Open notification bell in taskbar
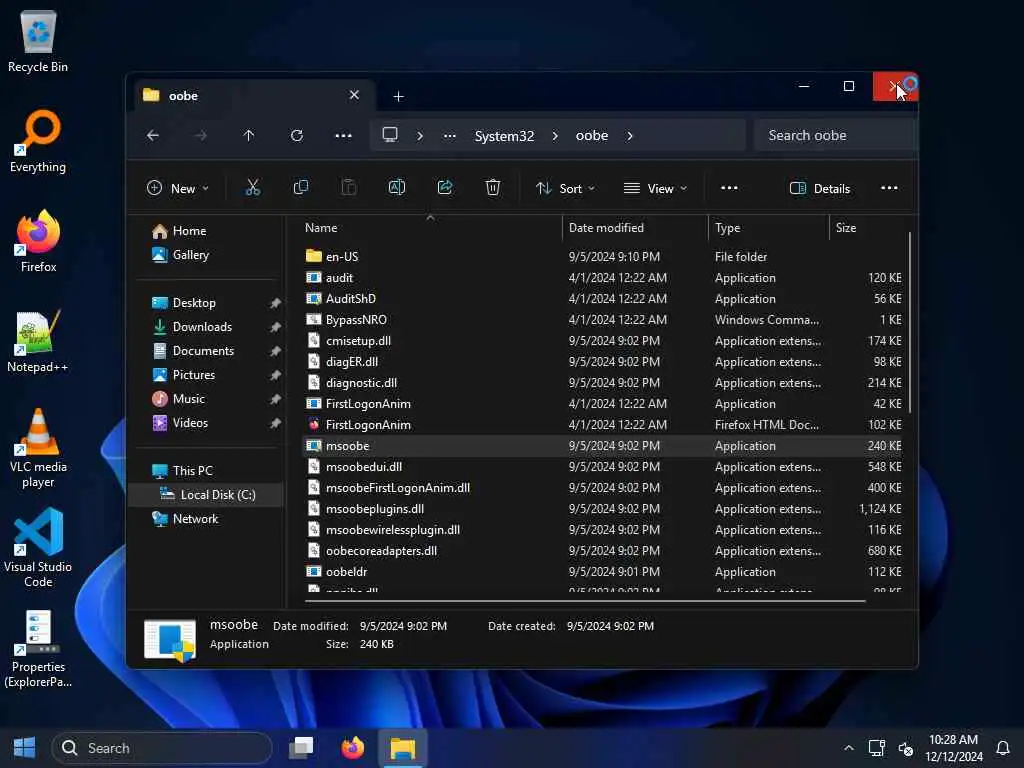1024x768 pixels. click(1003, 748)
